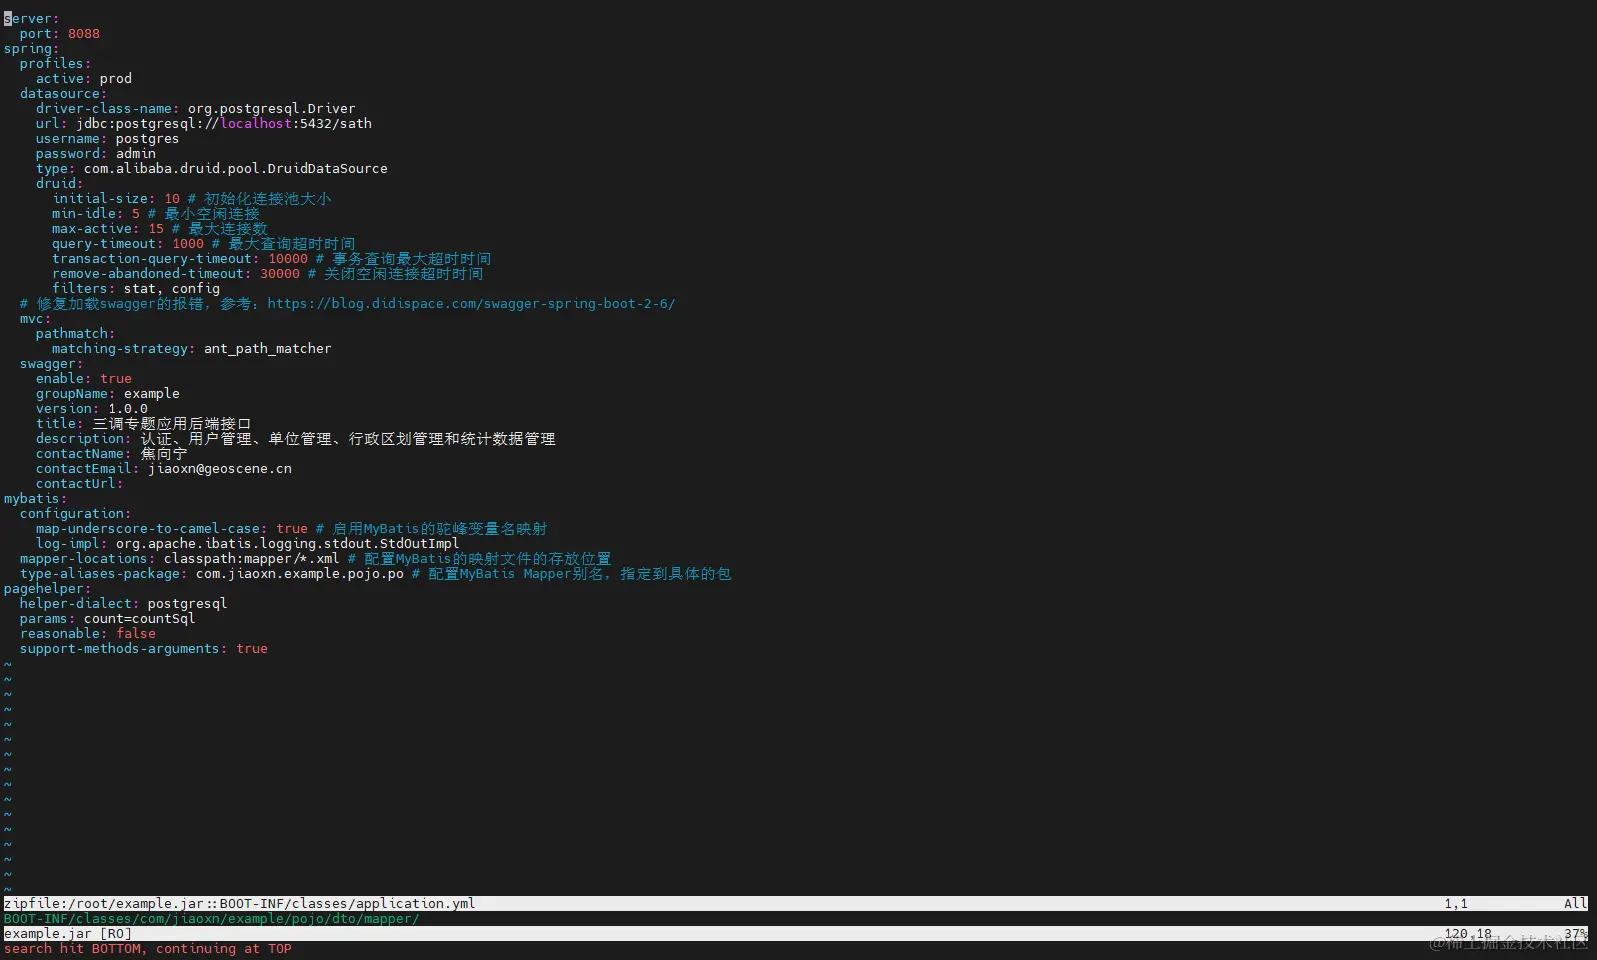Image resolution: width=1597 pixels, height=960 pixels.
Task: Click log-impl value org.apache.ibatis.logging.stdout.StdOutImpl
Action: tap(288, 544)
